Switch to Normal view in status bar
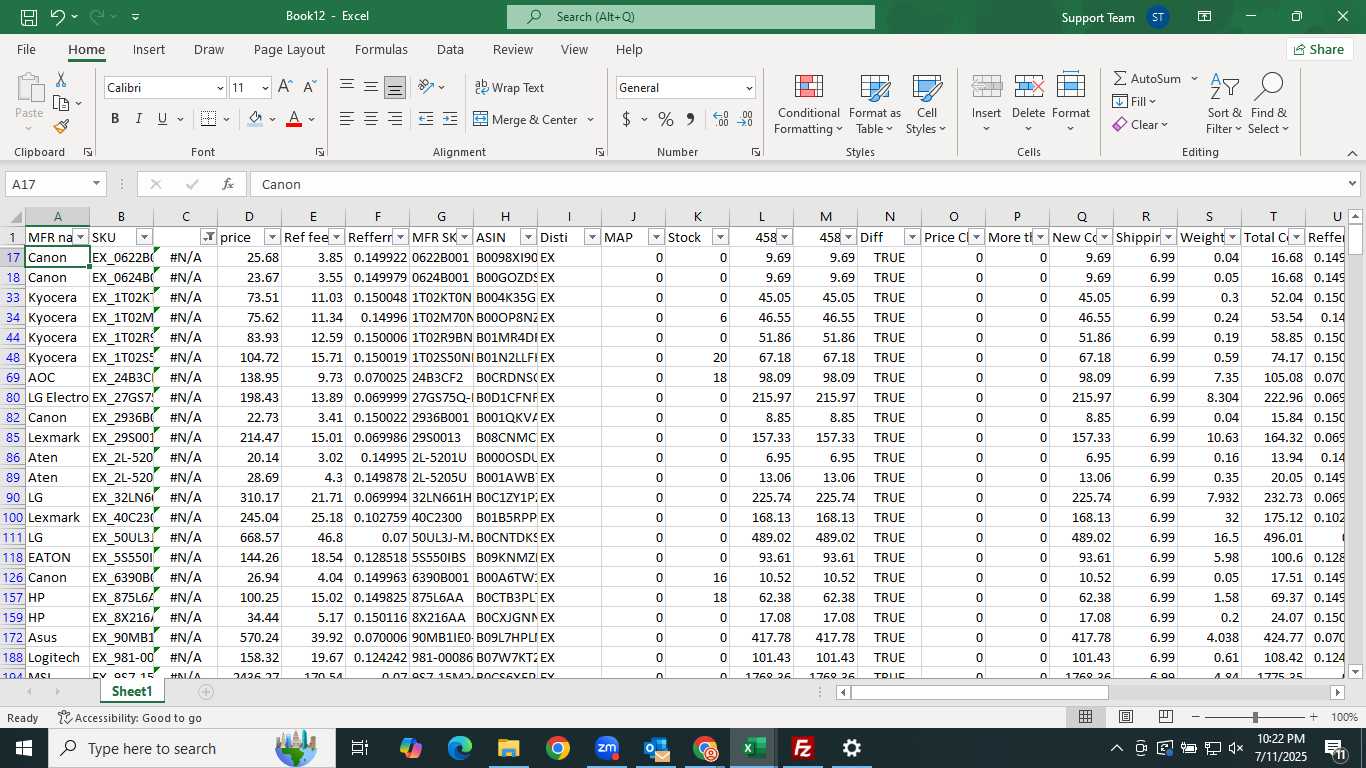 (x=1085, y=717)
